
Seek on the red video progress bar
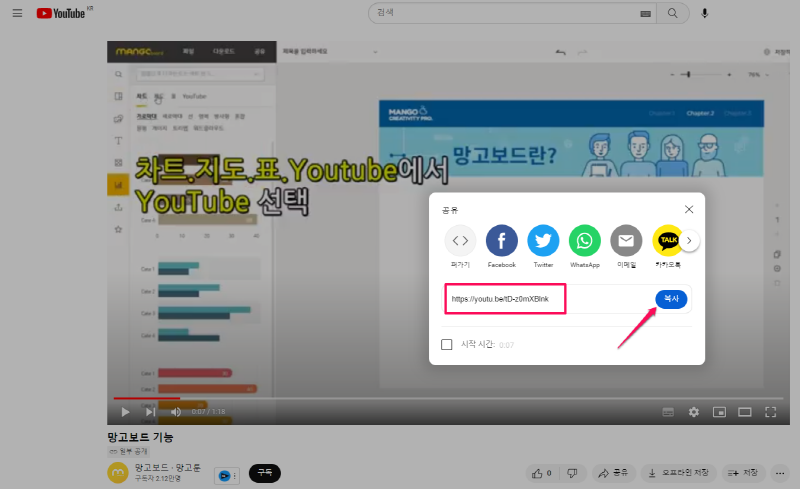click(x=448, y=398)
